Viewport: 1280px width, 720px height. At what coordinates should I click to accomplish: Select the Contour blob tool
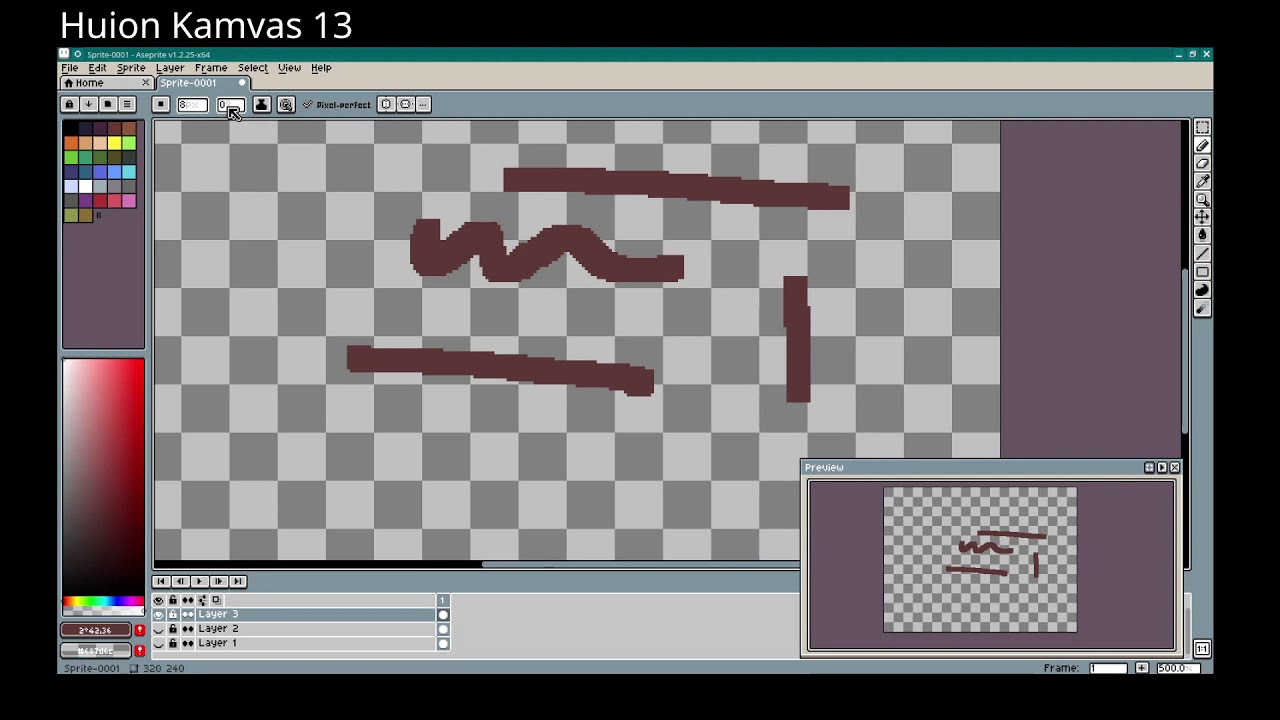[1202, 290]
